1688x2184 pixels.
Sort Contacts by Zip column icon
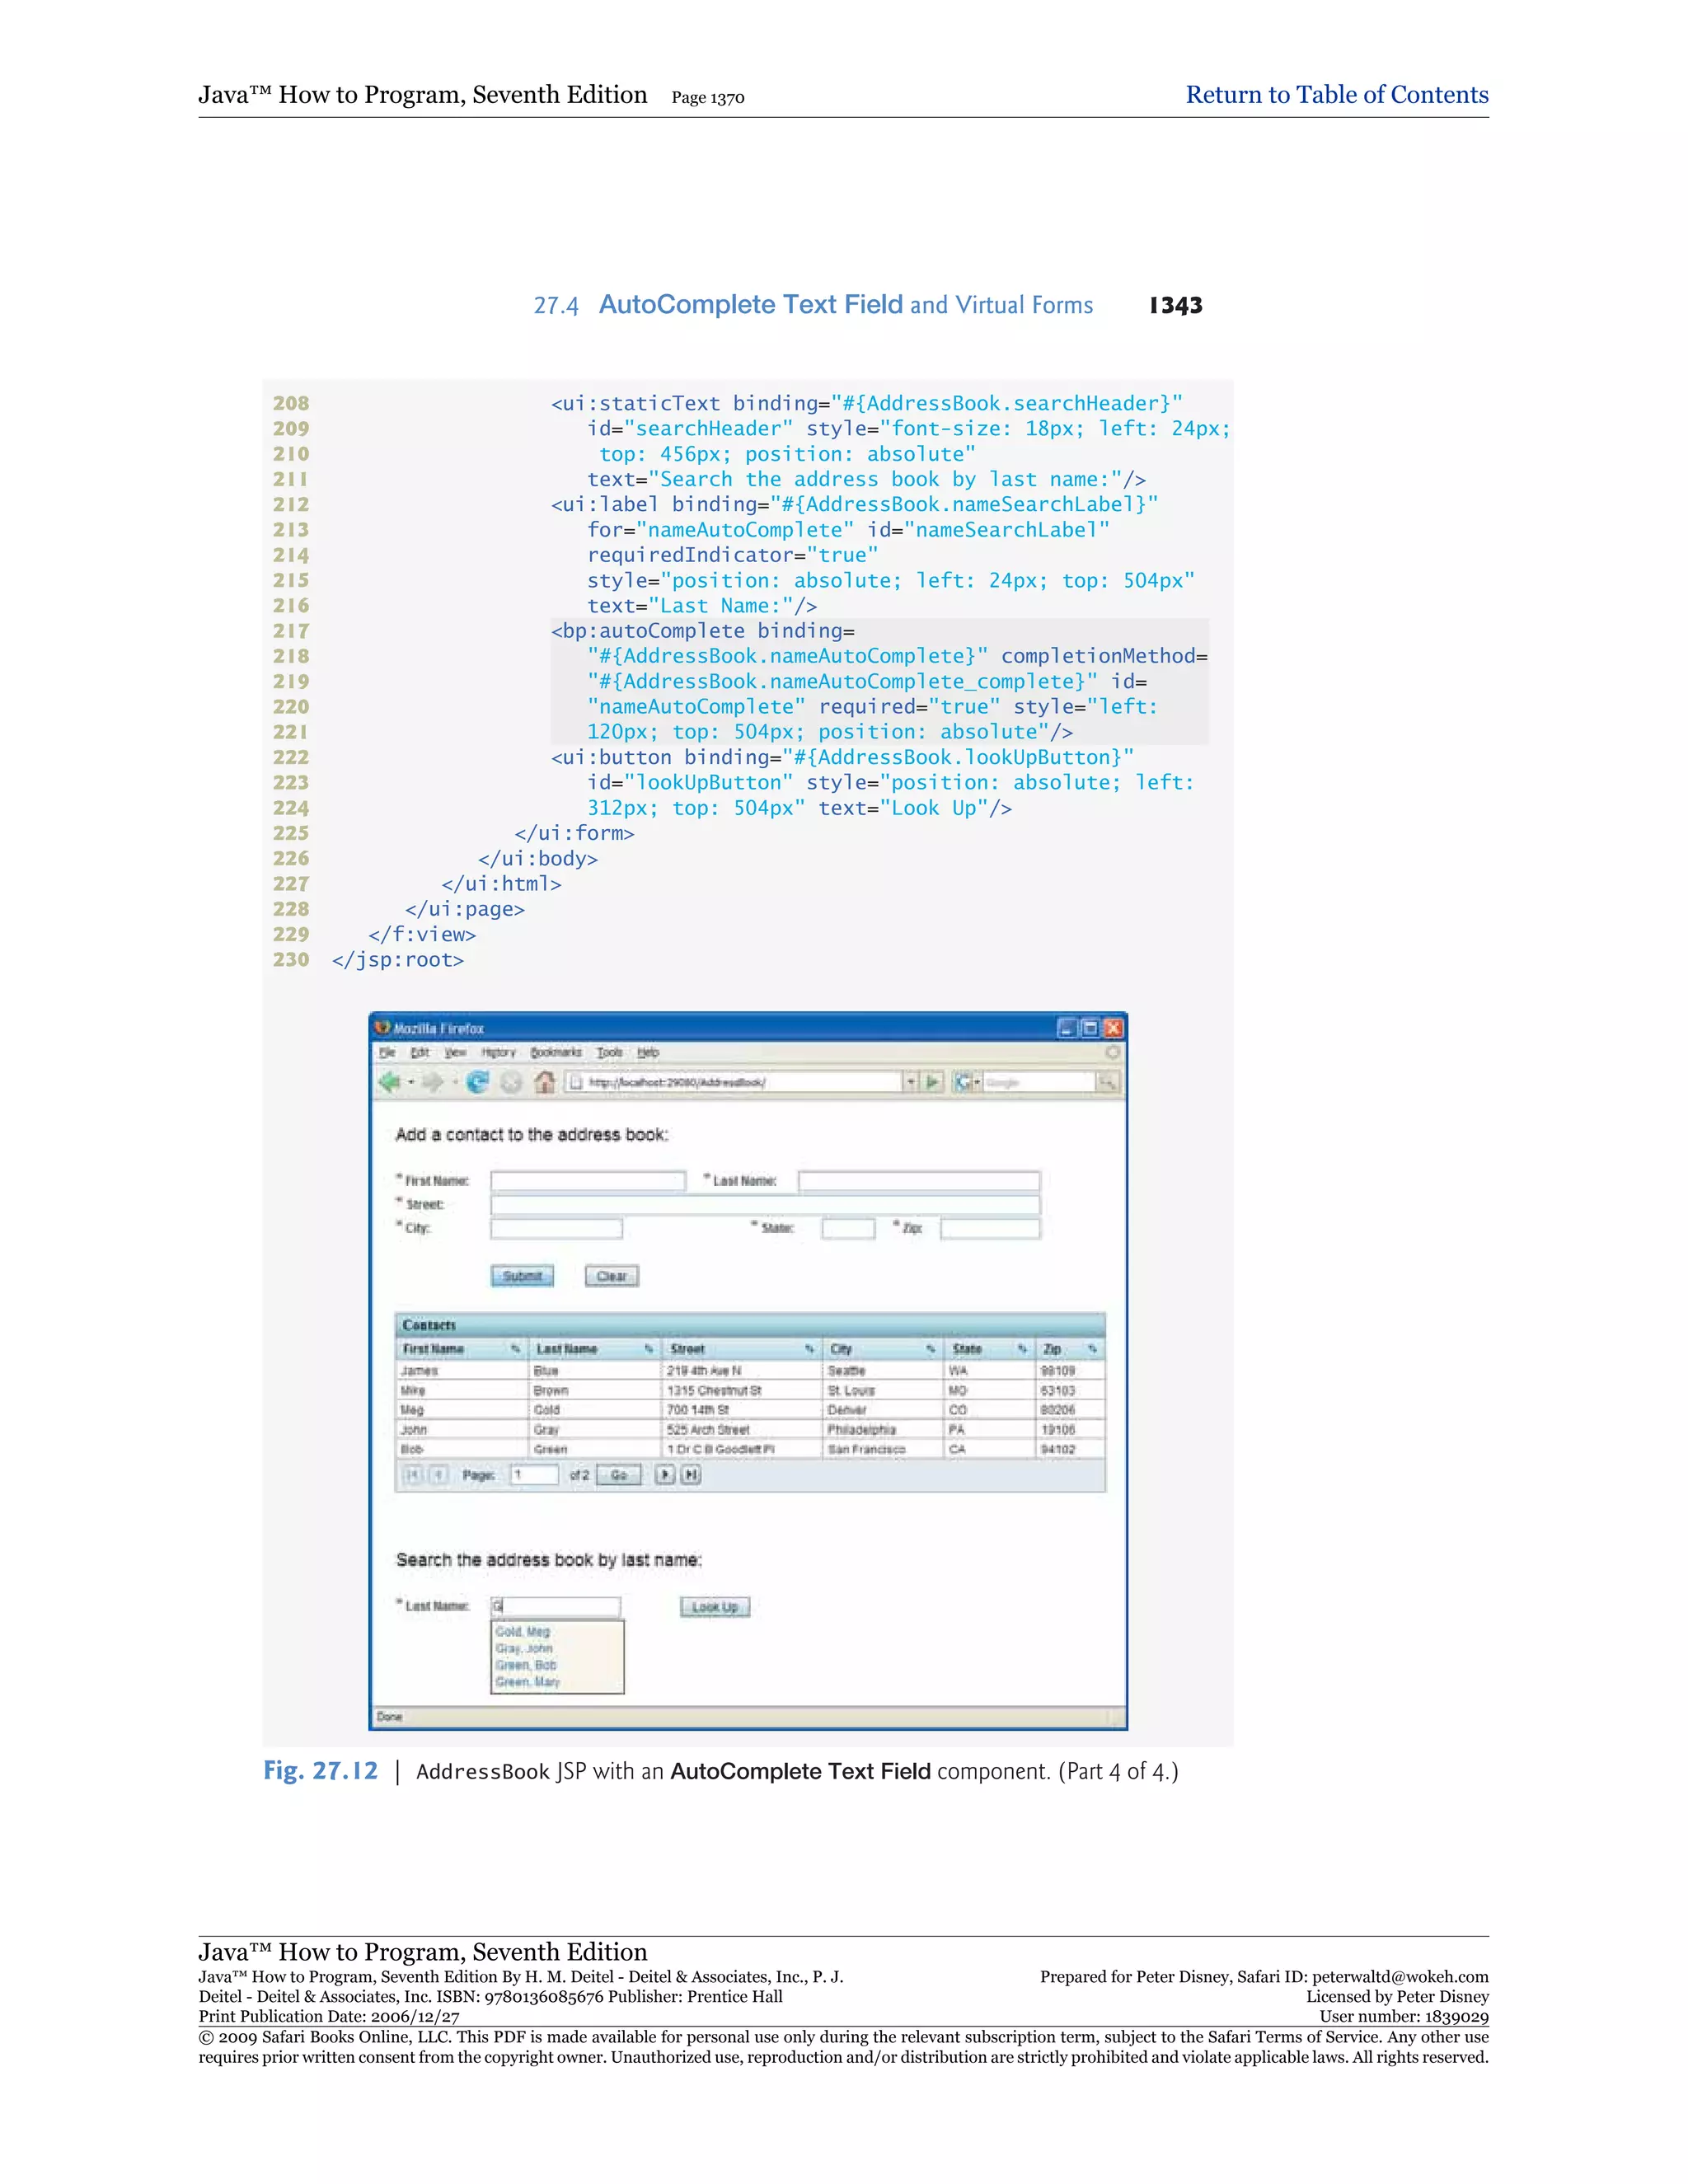click(1092, 1349)
